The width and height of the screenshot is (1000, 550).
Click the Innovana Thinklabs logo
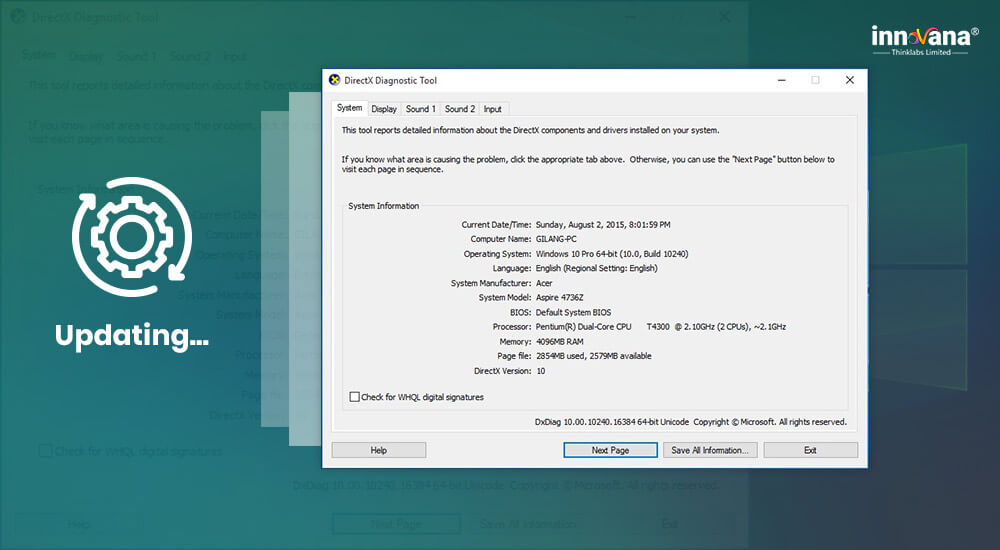pyautogui.click(x=924, y=40)
